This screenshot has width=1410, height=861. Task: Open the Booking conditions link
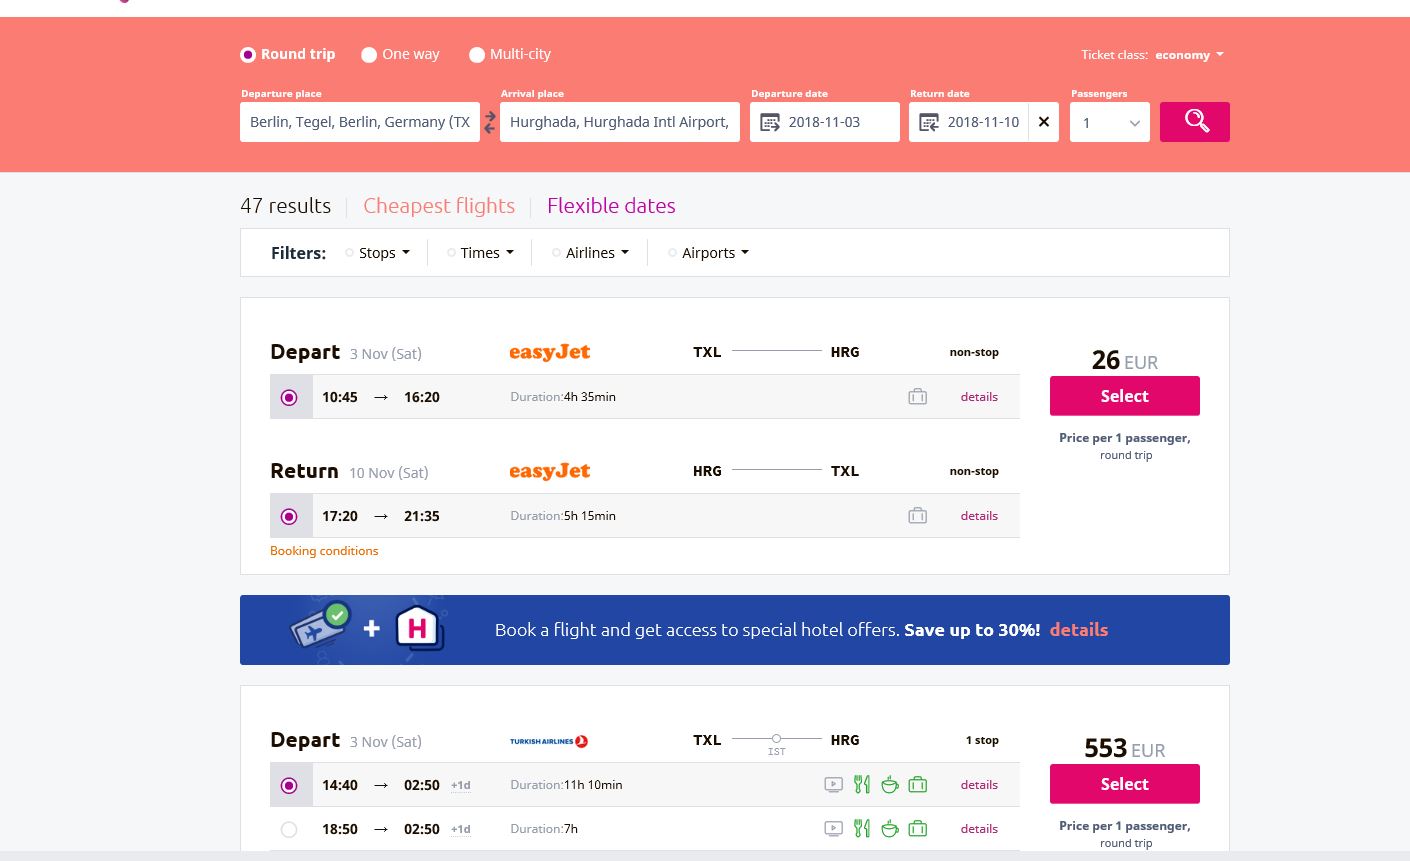tap(324, 551)
